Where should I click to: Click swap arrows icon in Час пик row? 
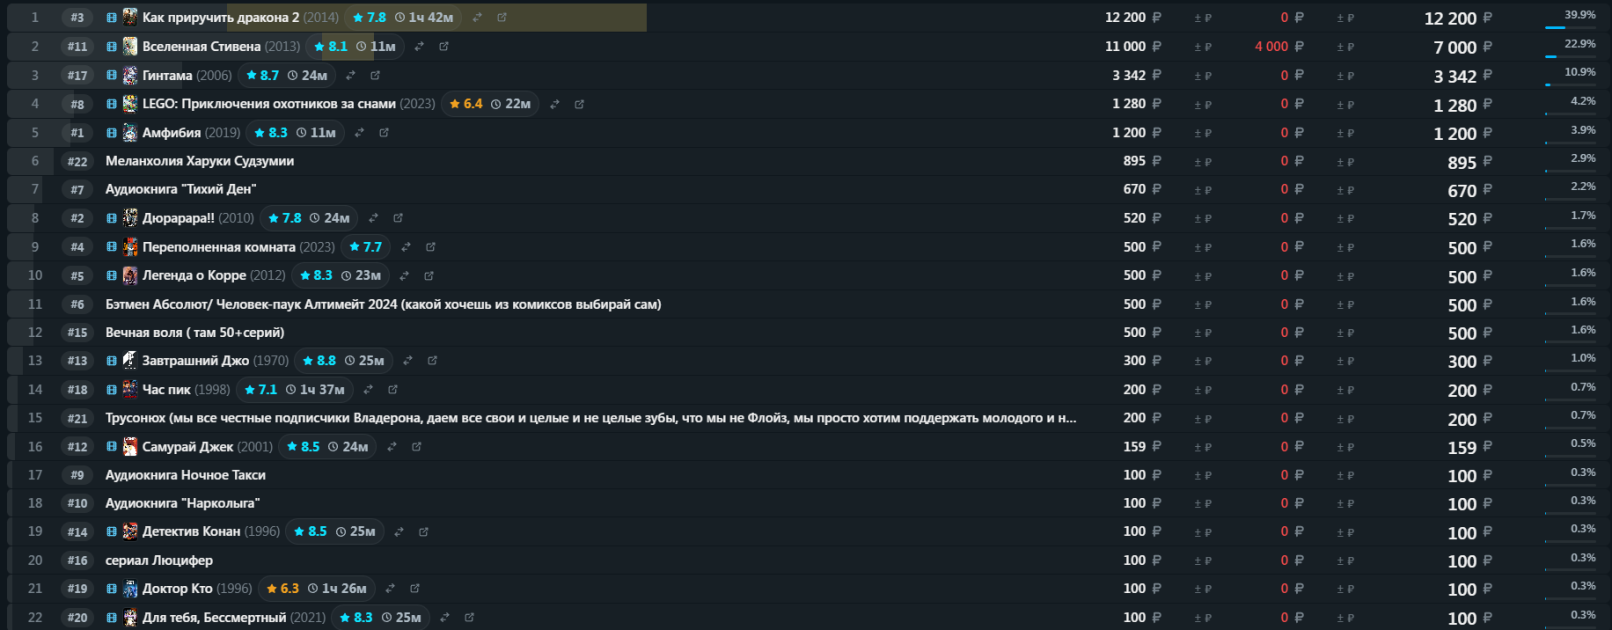click(368, 390)
